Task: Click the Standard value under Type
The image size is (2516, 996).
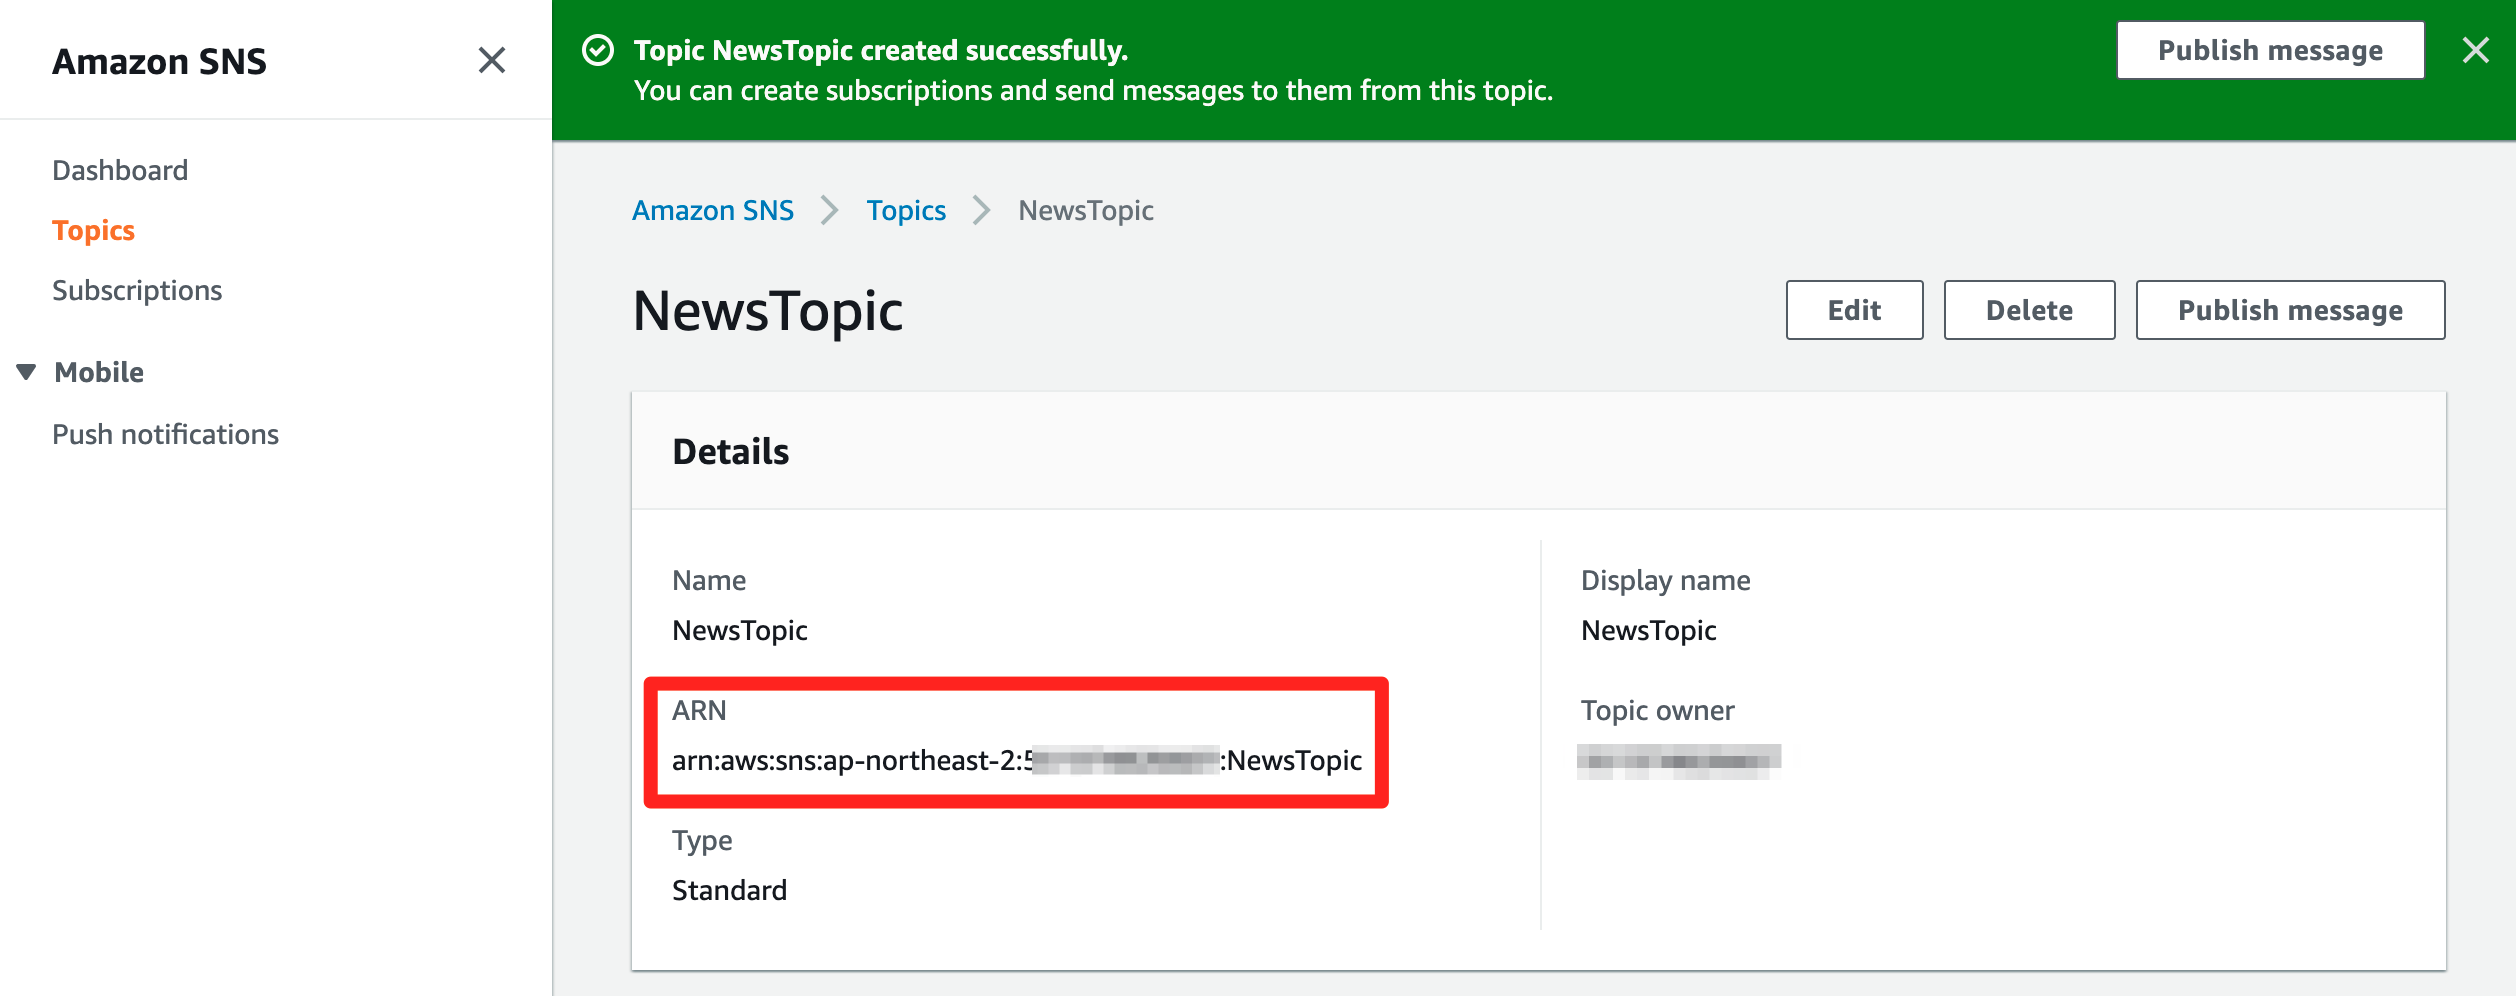Action: pyautogui.click(x=729, y=890)
